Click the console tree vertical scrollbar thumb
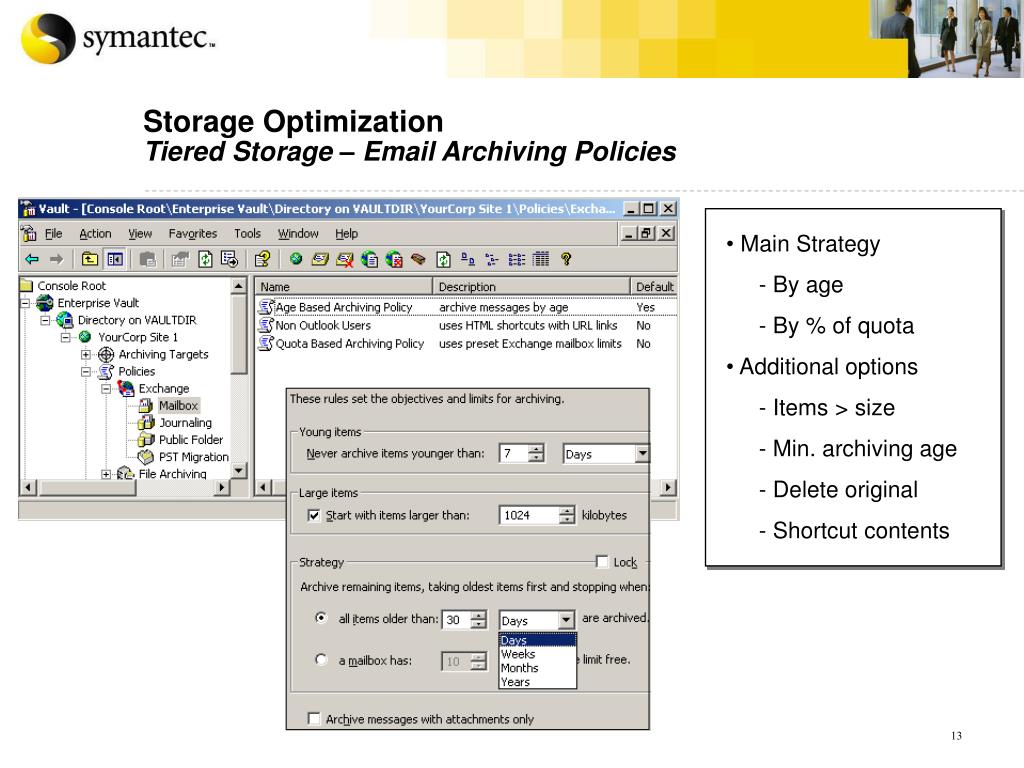The image size is (1024, 768). pyautogui.click(x=239, y=334)
